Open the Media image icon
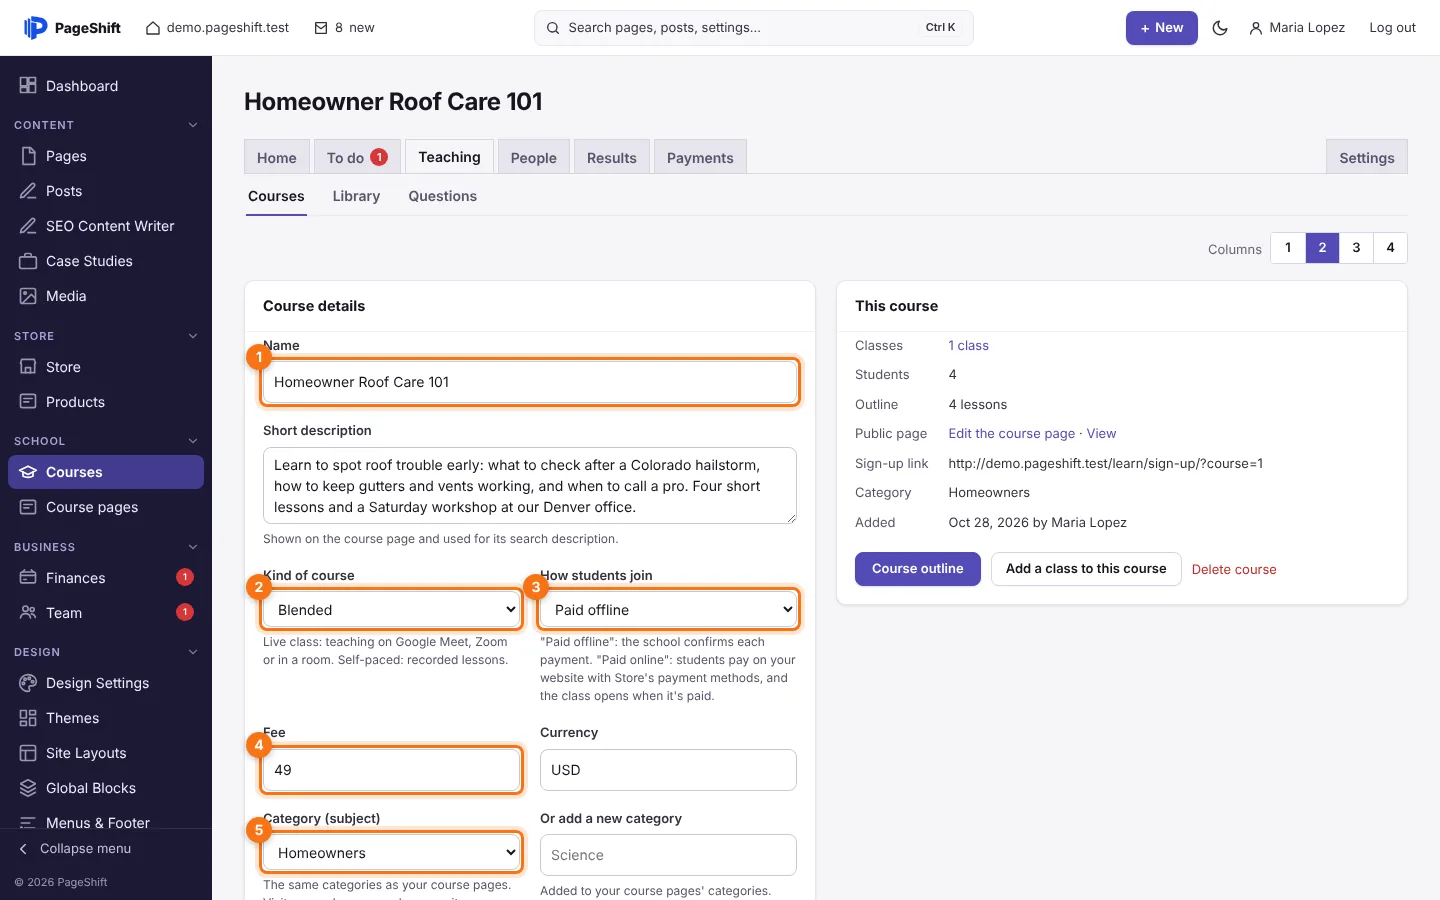Image resolution: width=1440 pixels, height=900 pixels. [x=28, y=296]
